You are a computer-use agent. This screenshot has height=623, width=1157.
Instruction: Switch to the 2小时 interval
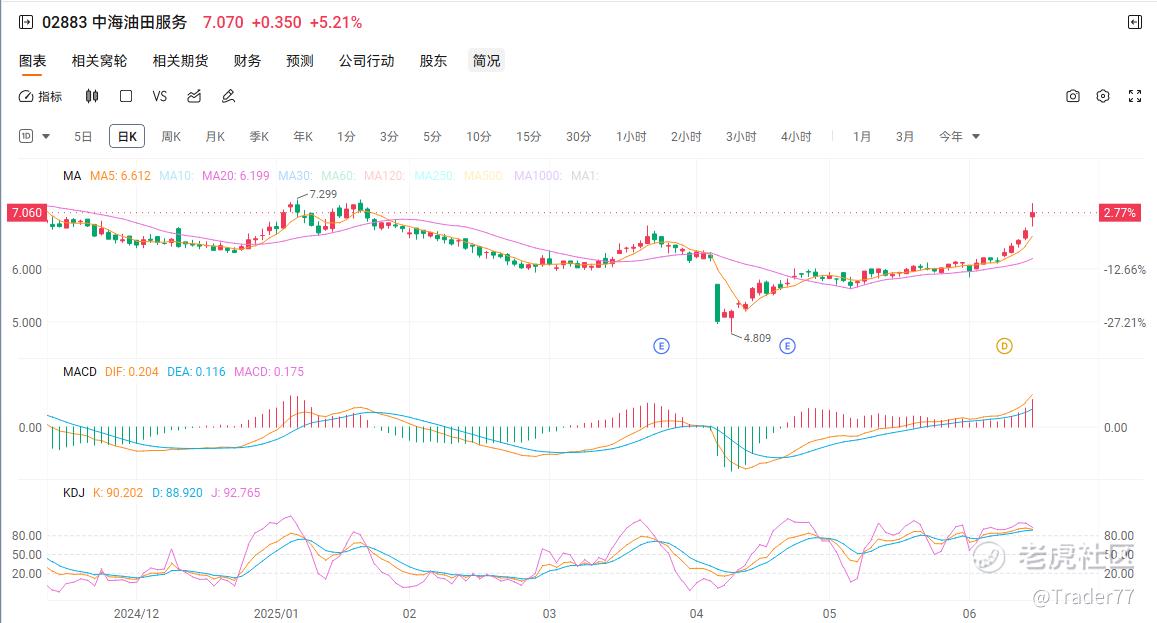tap(686, 137)
